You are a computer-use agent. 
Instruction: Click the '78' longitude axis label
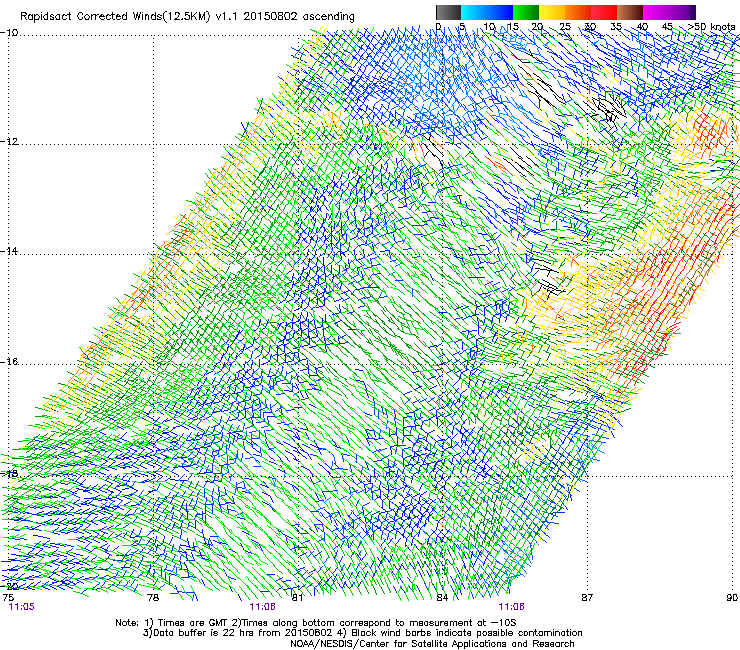click(x=153, y=598)
